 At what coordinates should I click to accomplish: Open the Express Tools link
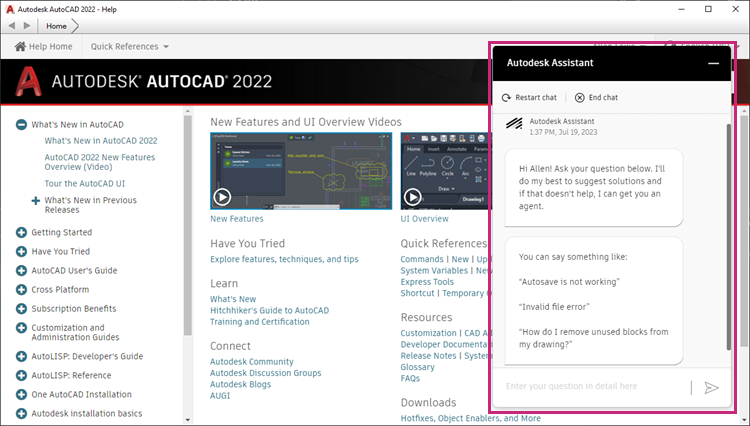coord(427,282)
